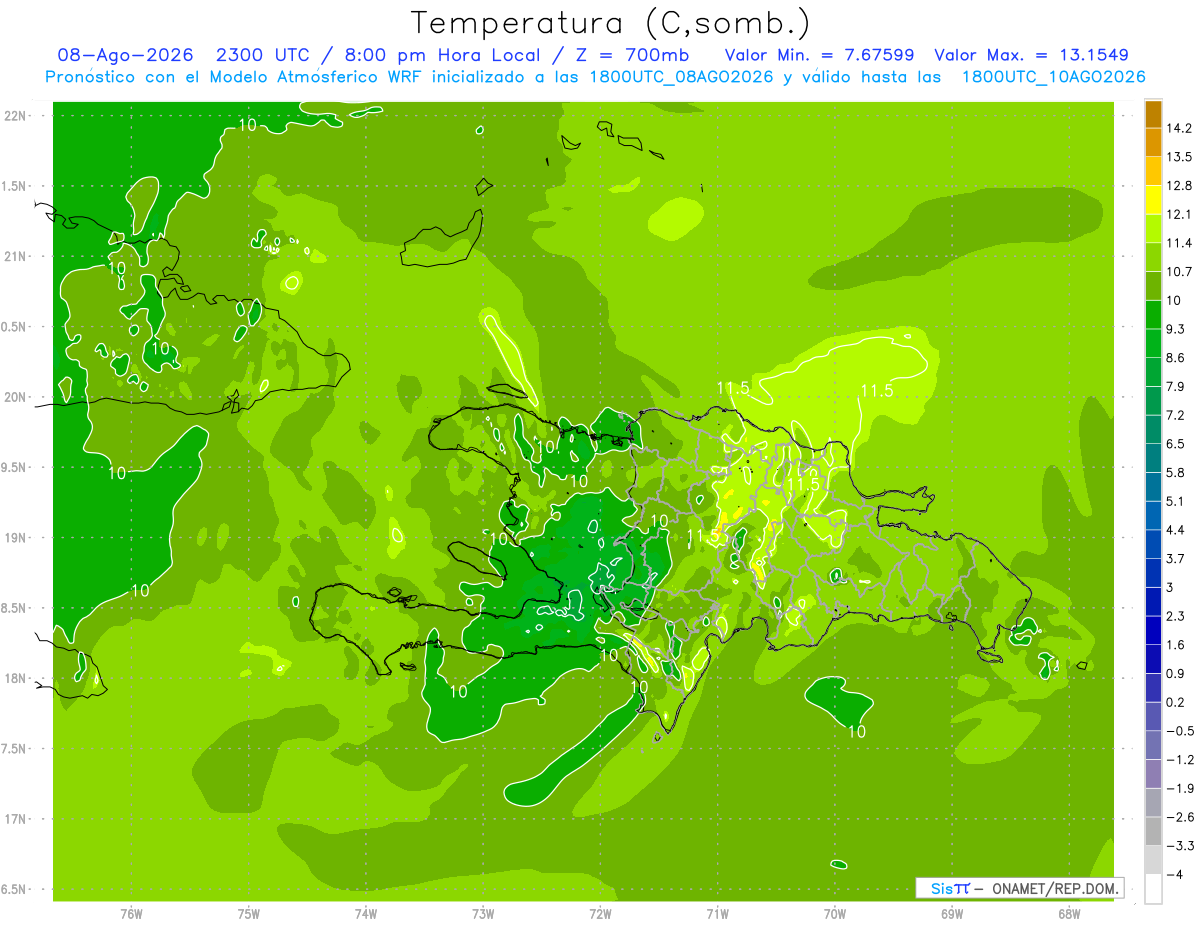Click the legend value "-4"
The width and height of the screenshot is (1200, 927).
[x=1175, y=875]
